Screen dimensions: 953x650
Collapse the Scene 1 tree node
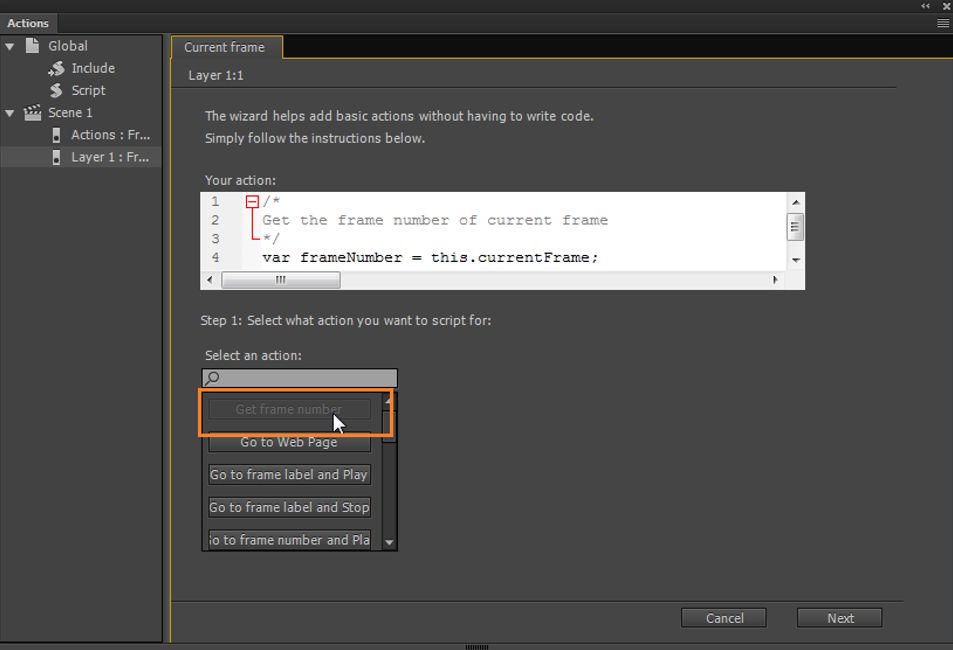click(x=10, y=113)
